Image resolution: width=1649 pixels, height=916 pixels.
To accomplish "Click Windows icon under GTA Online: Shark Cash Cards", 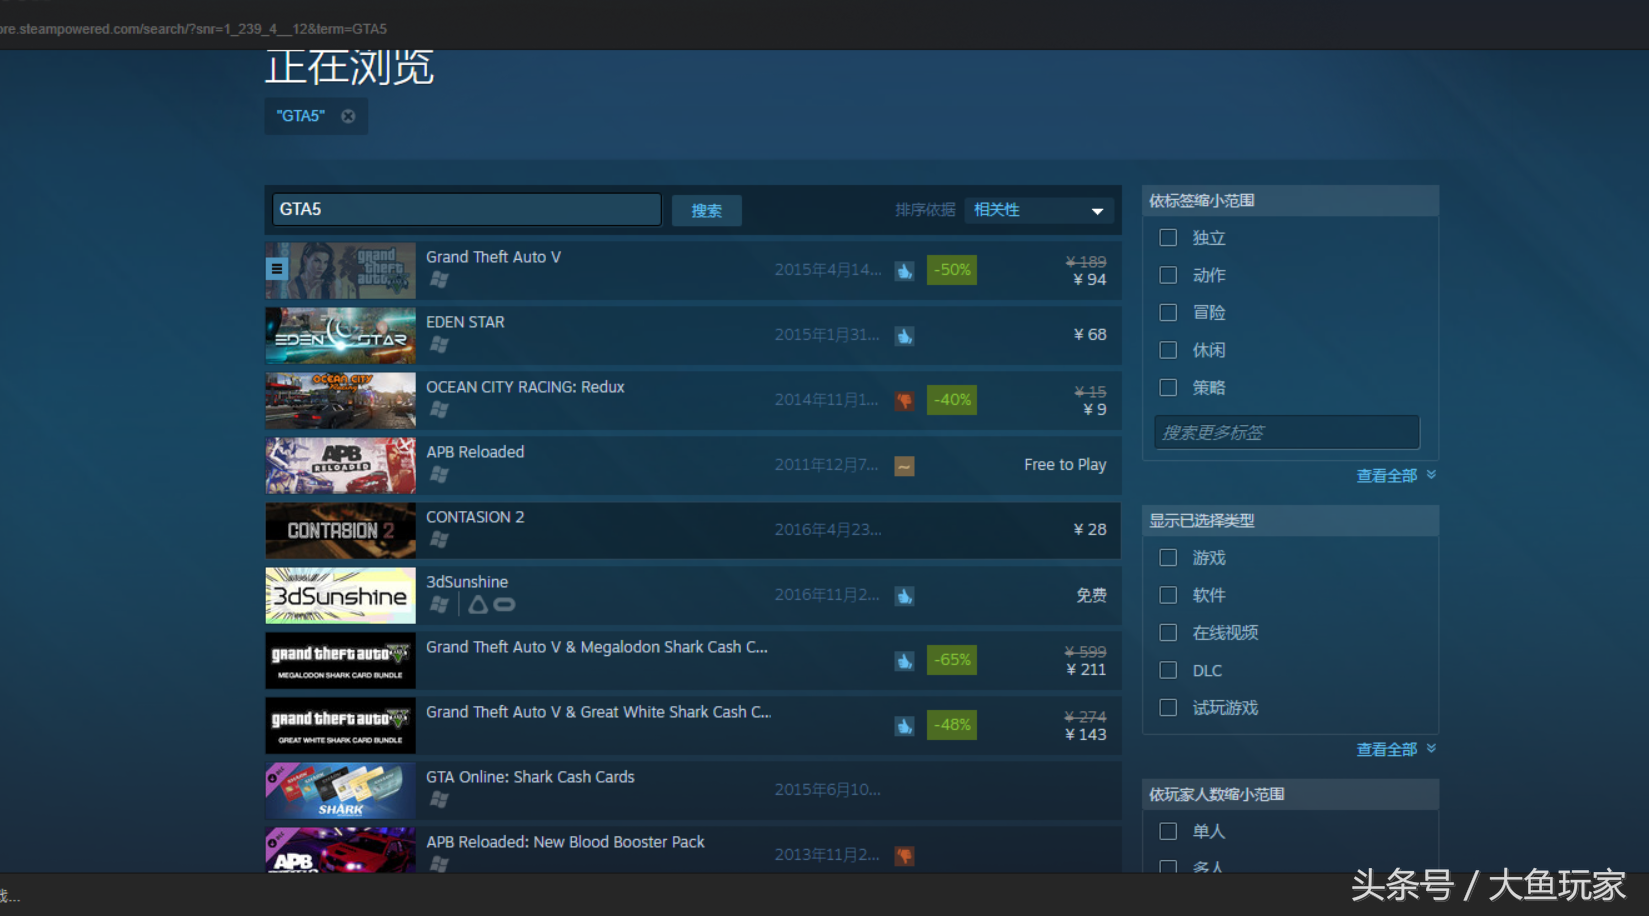I will click(x=438, y=800).
